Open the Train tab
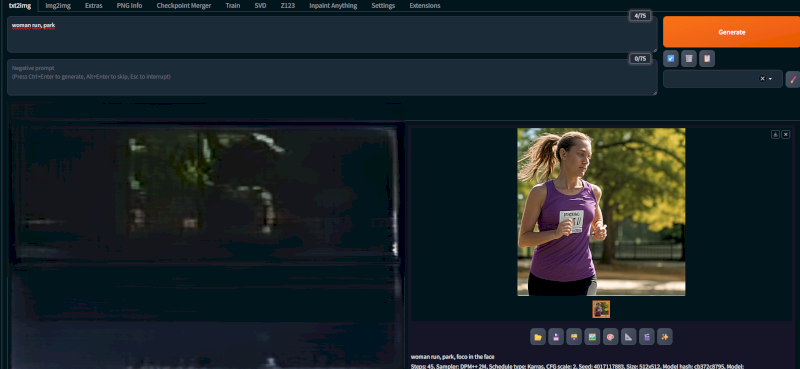Viewport: 800px width, 369px height. point(233,6)
